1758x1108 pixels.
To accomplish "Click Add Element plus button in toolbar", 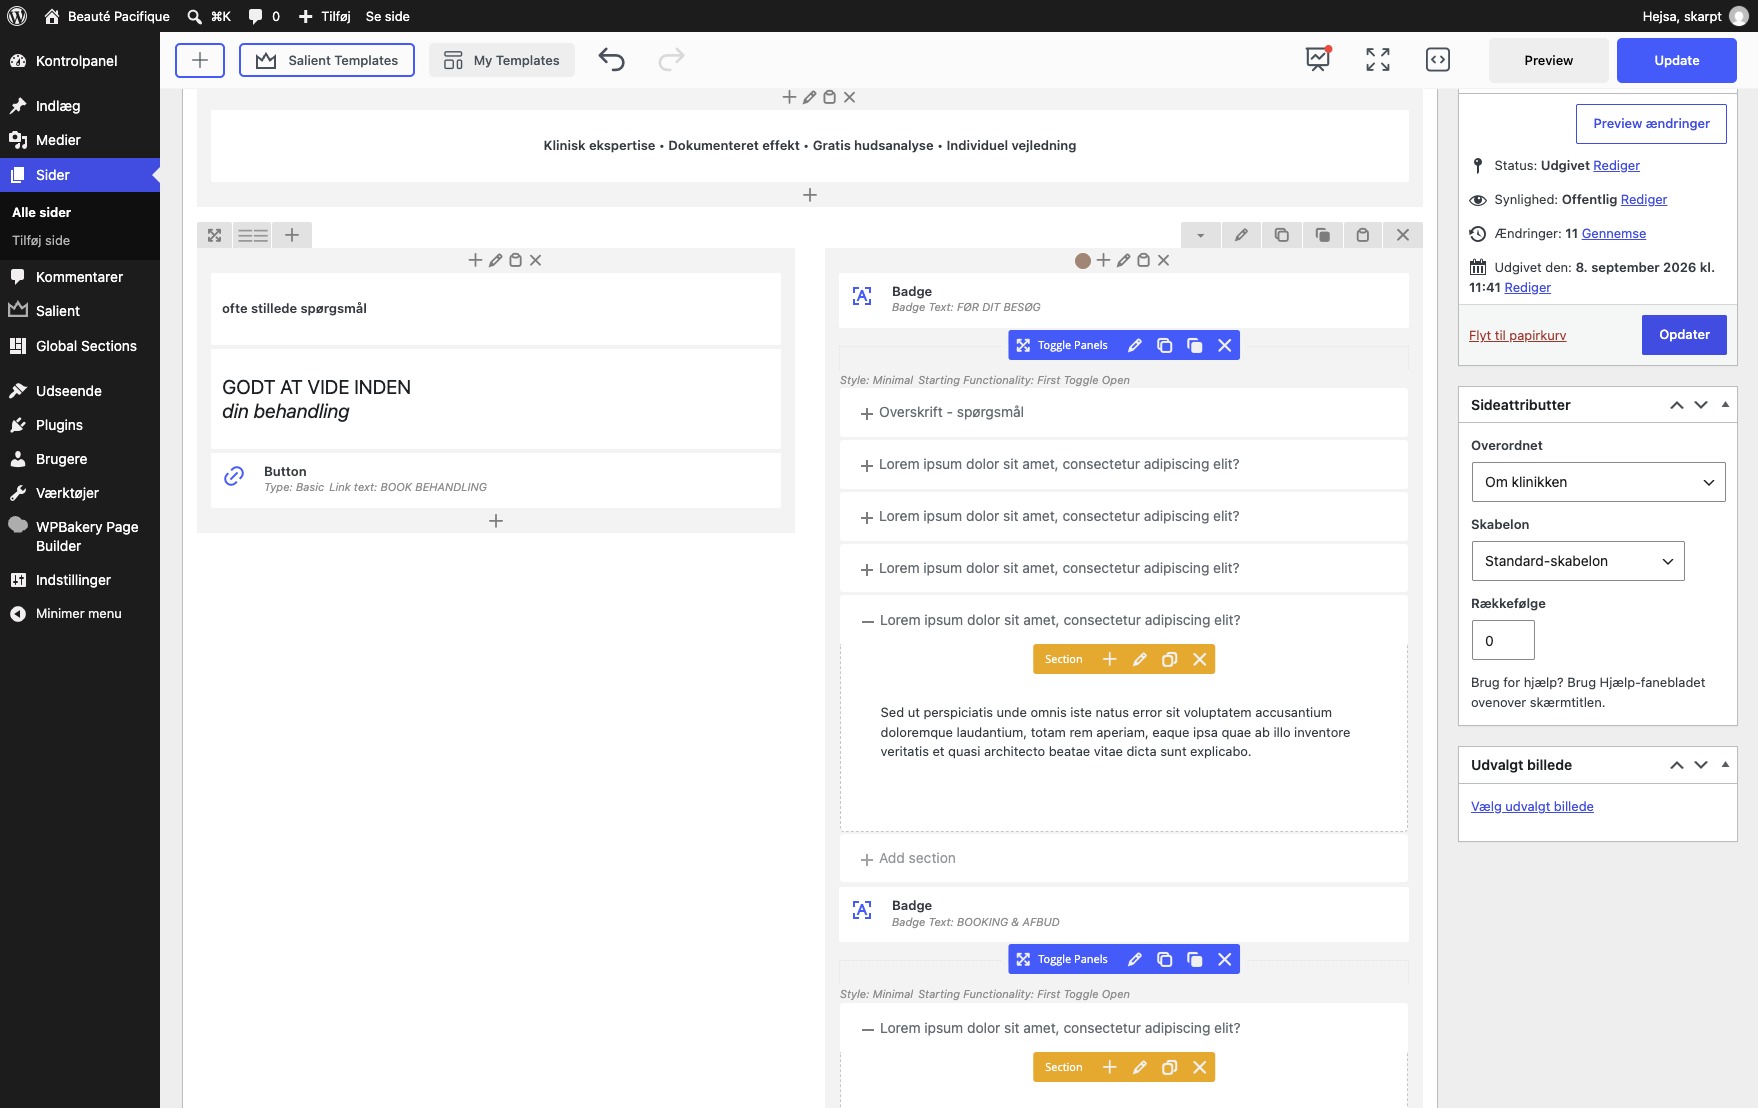I will [x=200, y=60].
